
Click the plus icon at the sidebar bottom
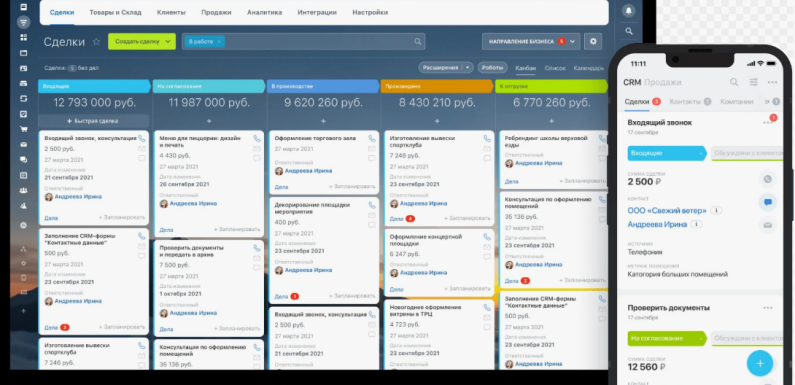(23, 310)
